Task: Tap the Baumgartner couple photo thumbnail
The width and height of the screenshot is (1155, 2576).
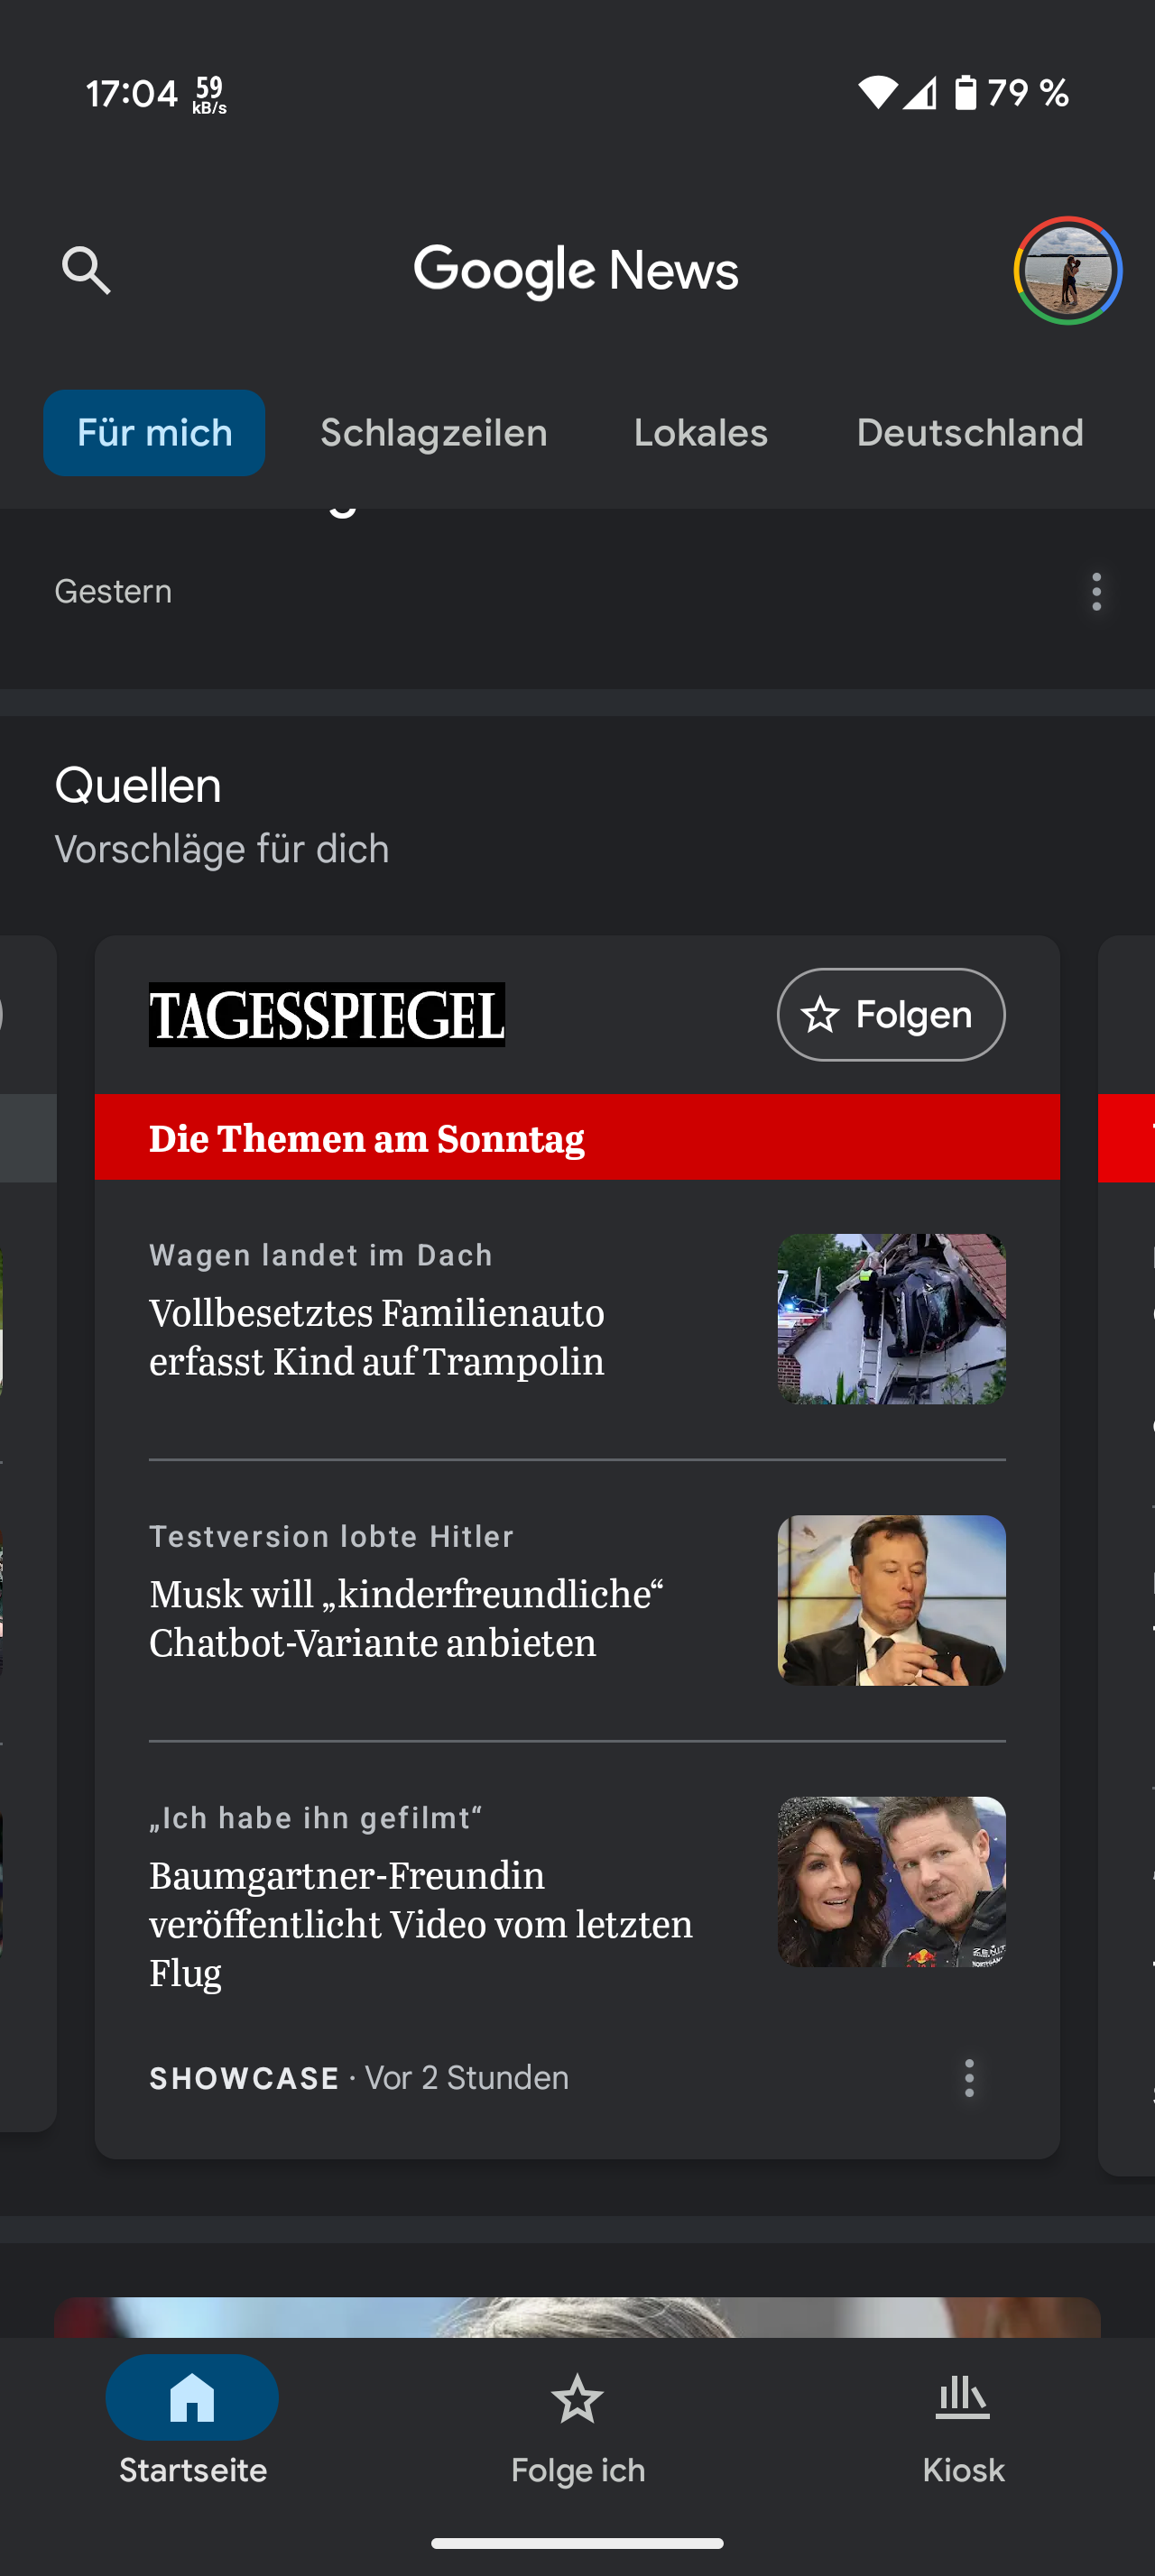Action: pos(891,1882)
